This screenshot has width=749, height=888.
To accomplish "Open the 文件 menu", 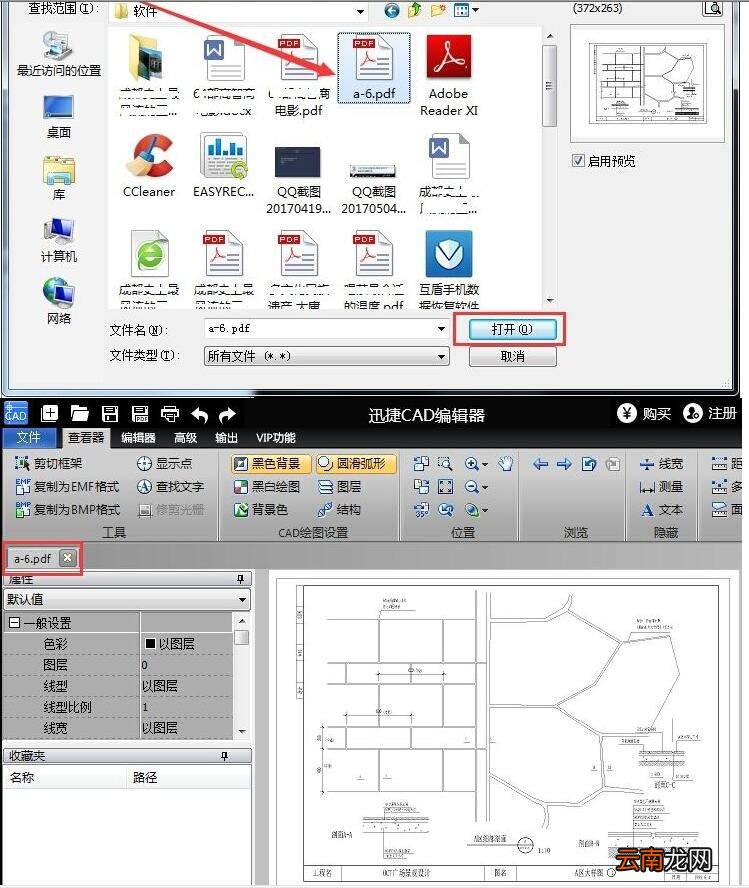I will (29, 437).
